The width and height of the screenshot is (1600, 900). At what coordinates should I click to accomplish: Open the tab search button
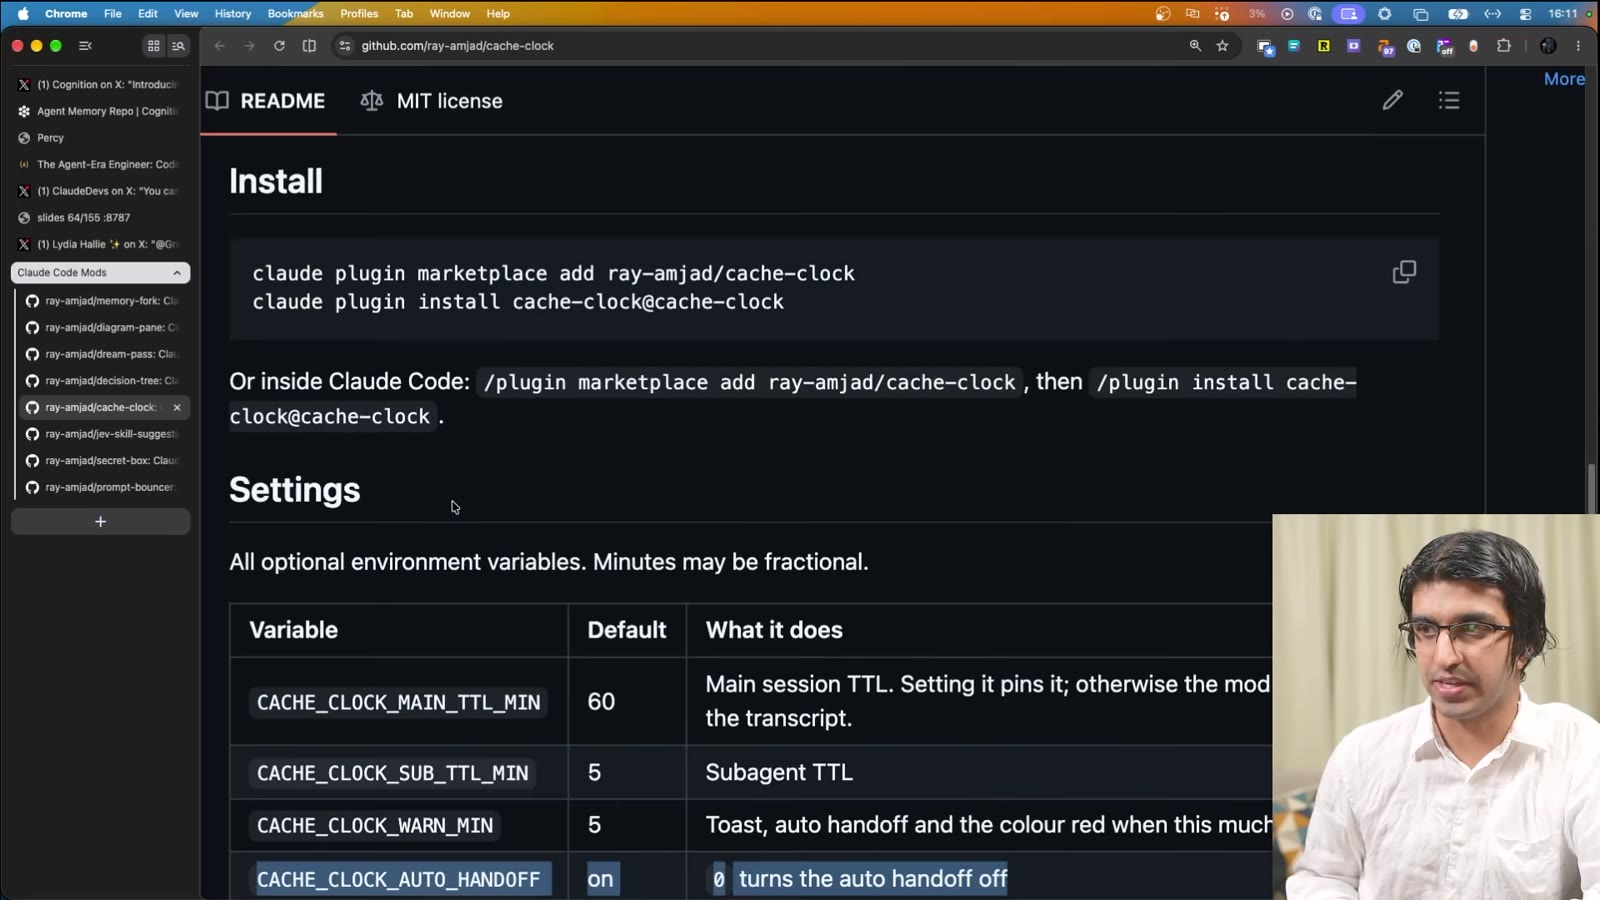[178, 46]
